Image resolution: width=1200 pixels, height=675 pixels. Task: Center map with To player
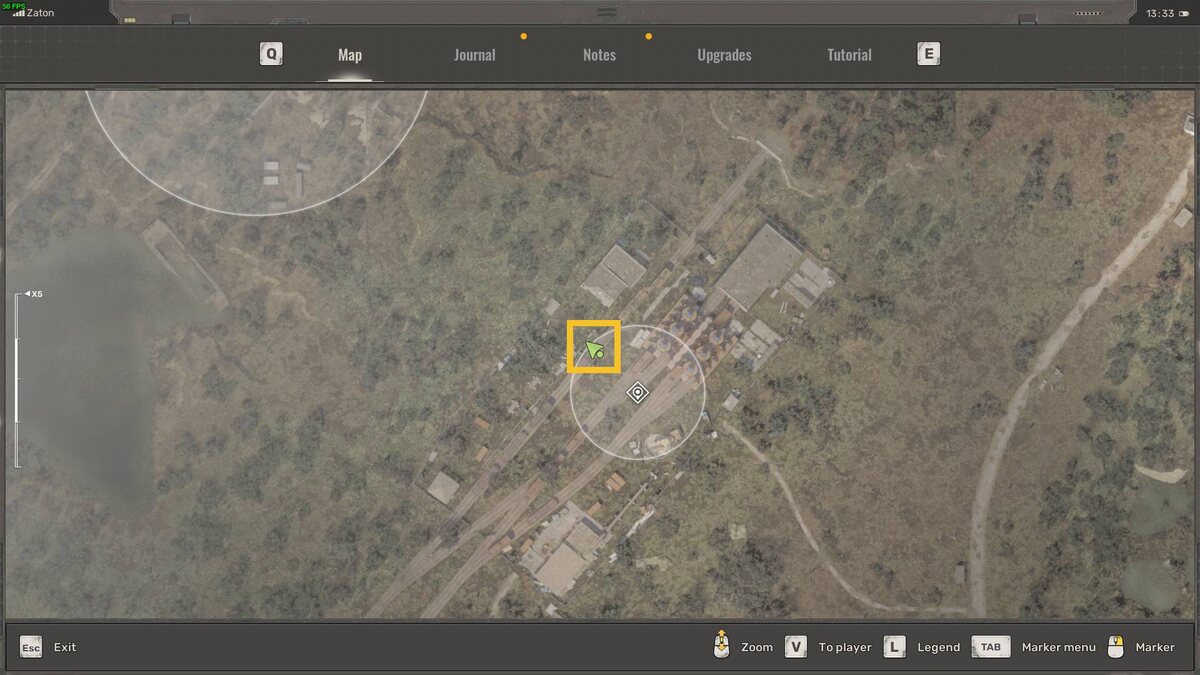point(845,647)
